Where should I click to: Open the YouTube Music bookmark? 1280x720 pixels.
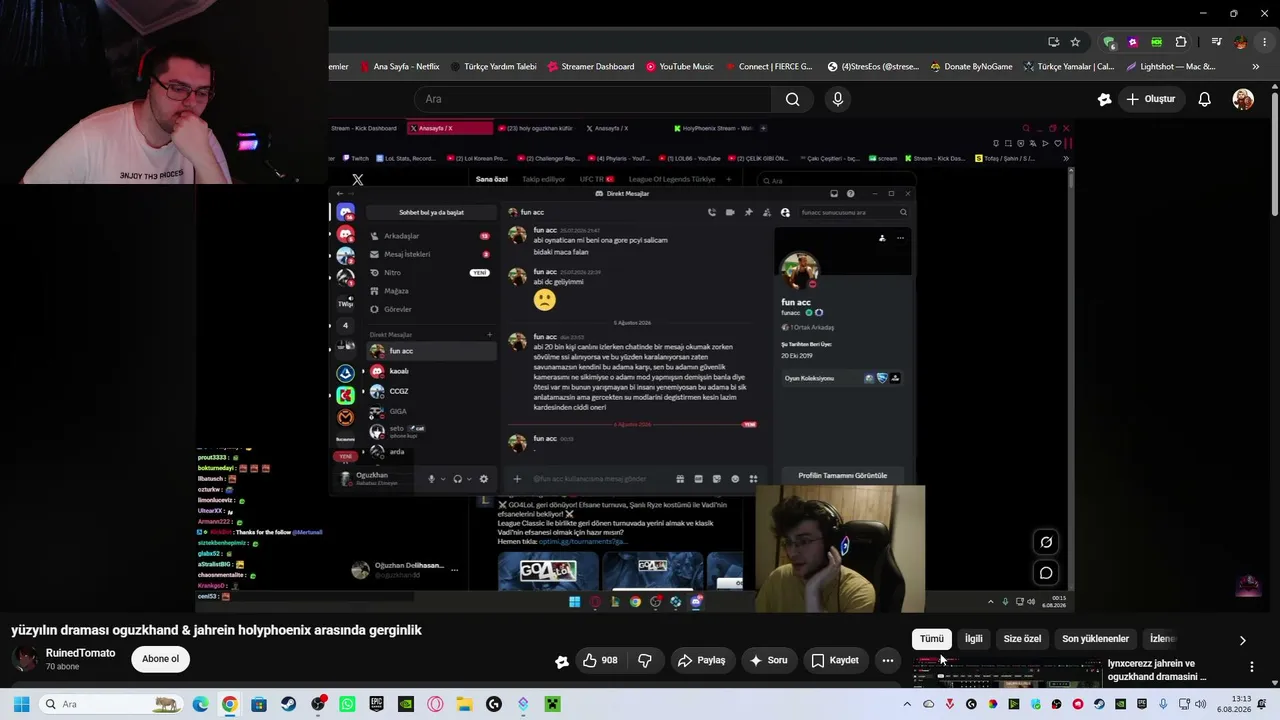point(679,67)
